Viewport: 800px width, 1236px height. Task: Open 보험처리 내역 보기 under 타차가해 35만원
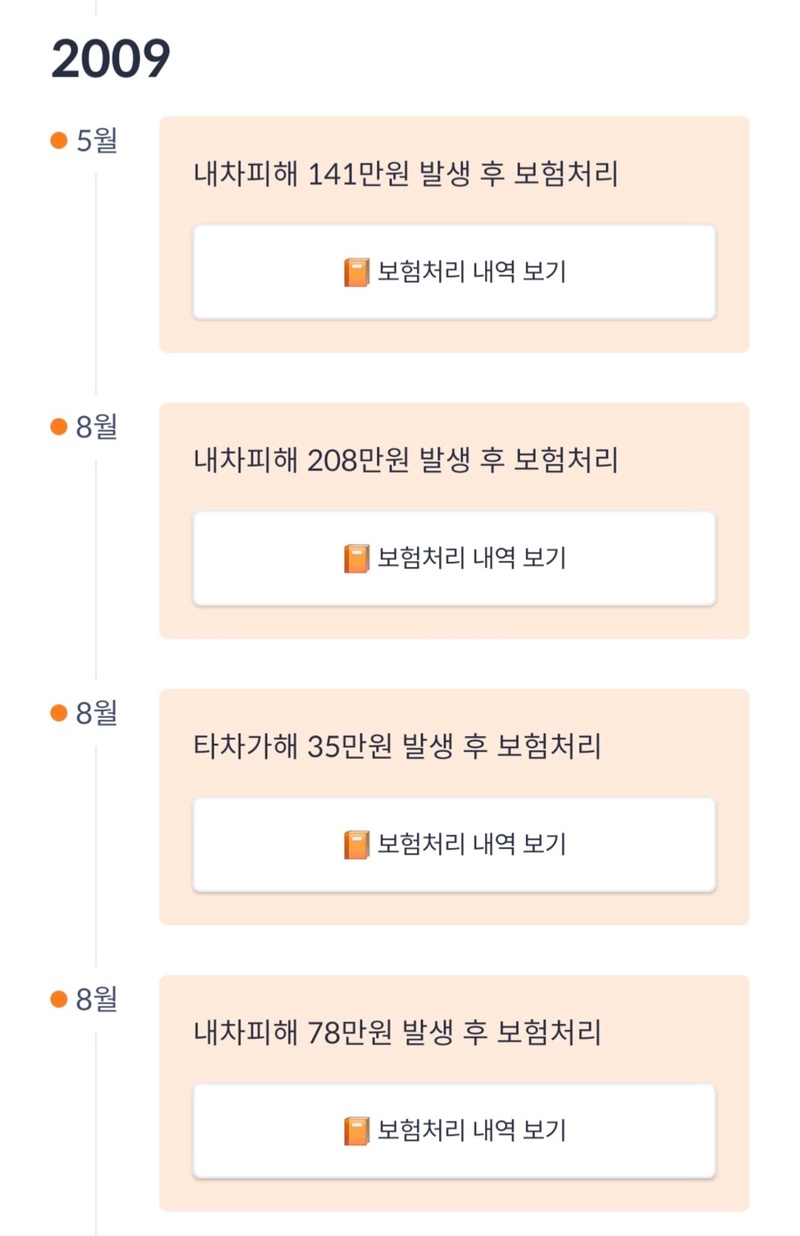pyautogui.click(x=454, y=845)
